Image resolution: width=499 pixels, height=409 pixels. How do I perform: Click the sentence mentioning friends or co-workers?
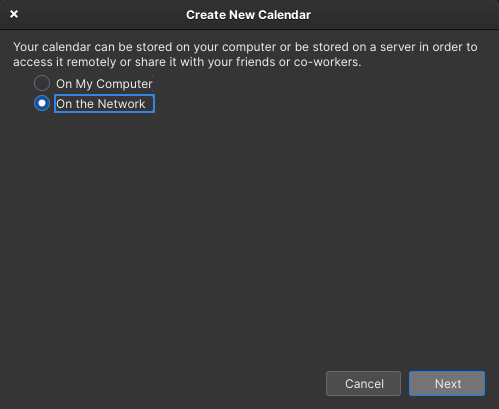pos(245,54)
